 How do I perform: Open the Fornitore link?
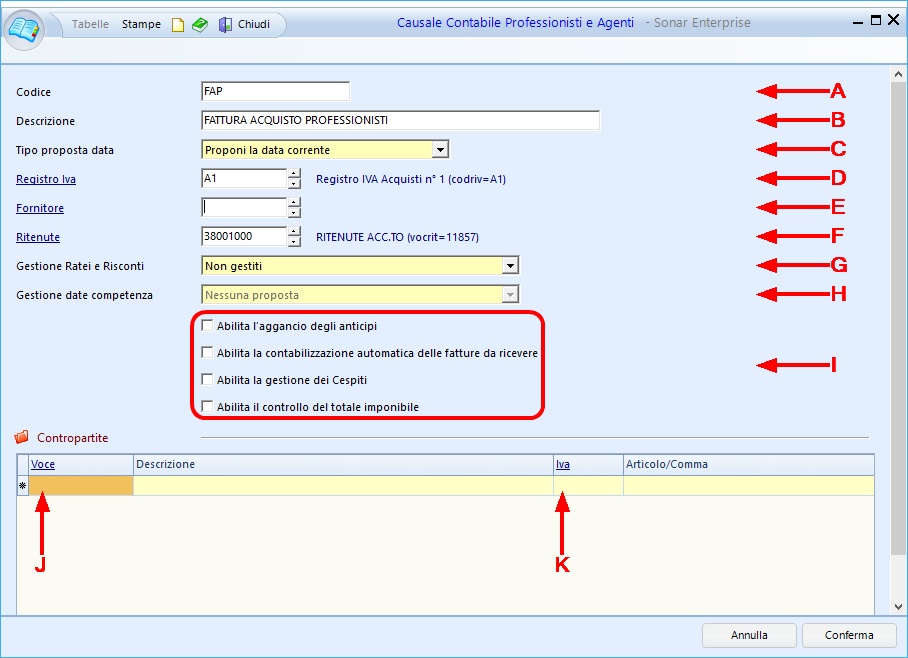[40, 209]
